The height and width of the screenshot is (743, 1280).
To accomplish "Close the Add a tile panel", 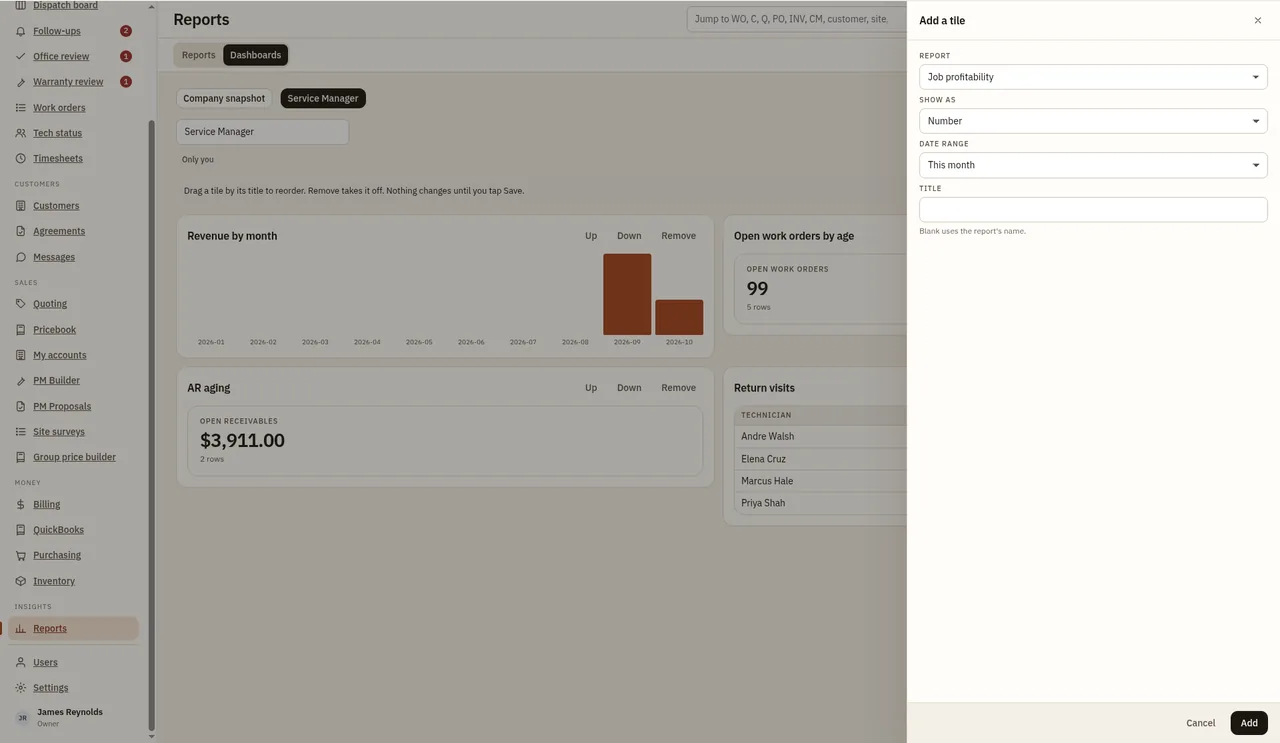I will click(x=1258, y=20).
